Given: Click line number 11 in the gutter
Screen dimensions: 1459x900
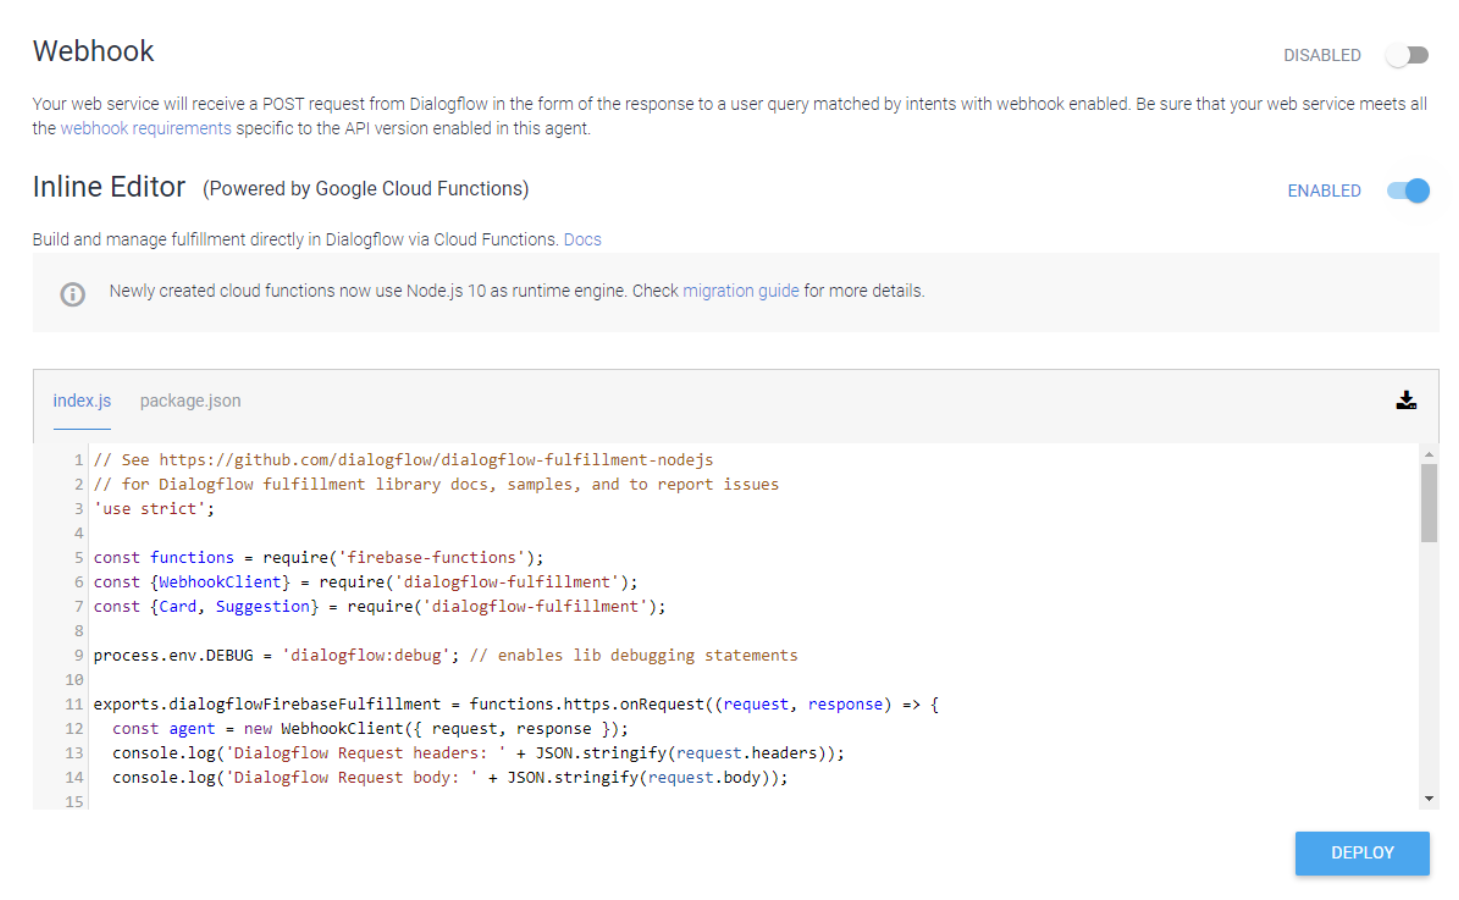Looking at the screenshot, I should coord(74,704).
